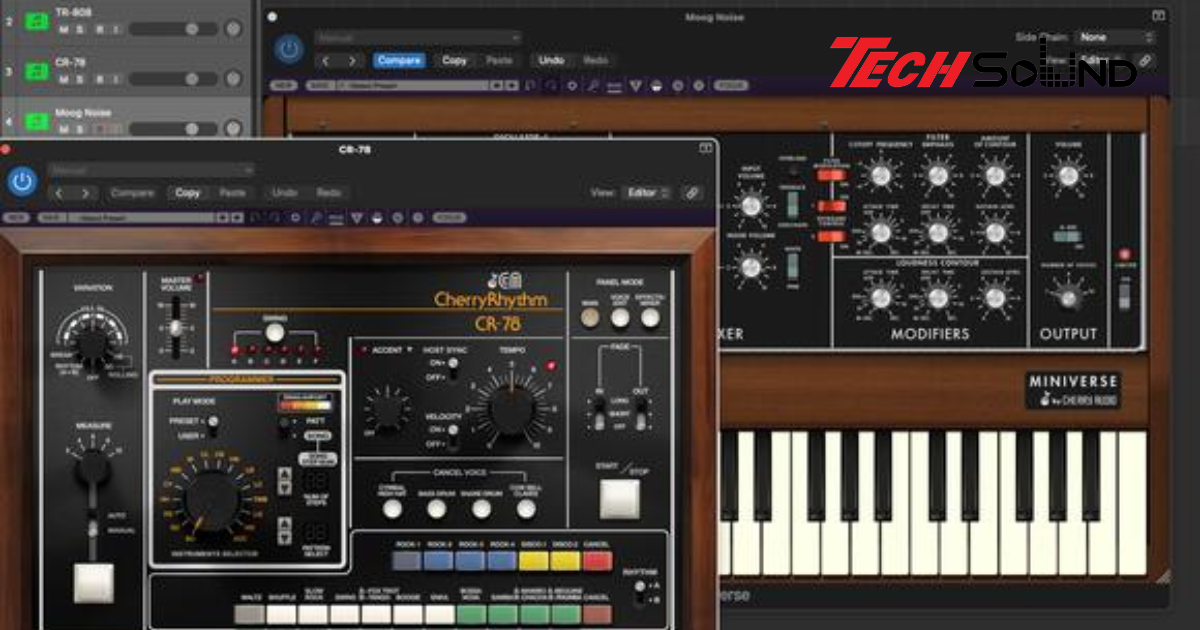Click the Moog Noise track volume slider
The image size is (1200, 630).
(x=173, y=129)
